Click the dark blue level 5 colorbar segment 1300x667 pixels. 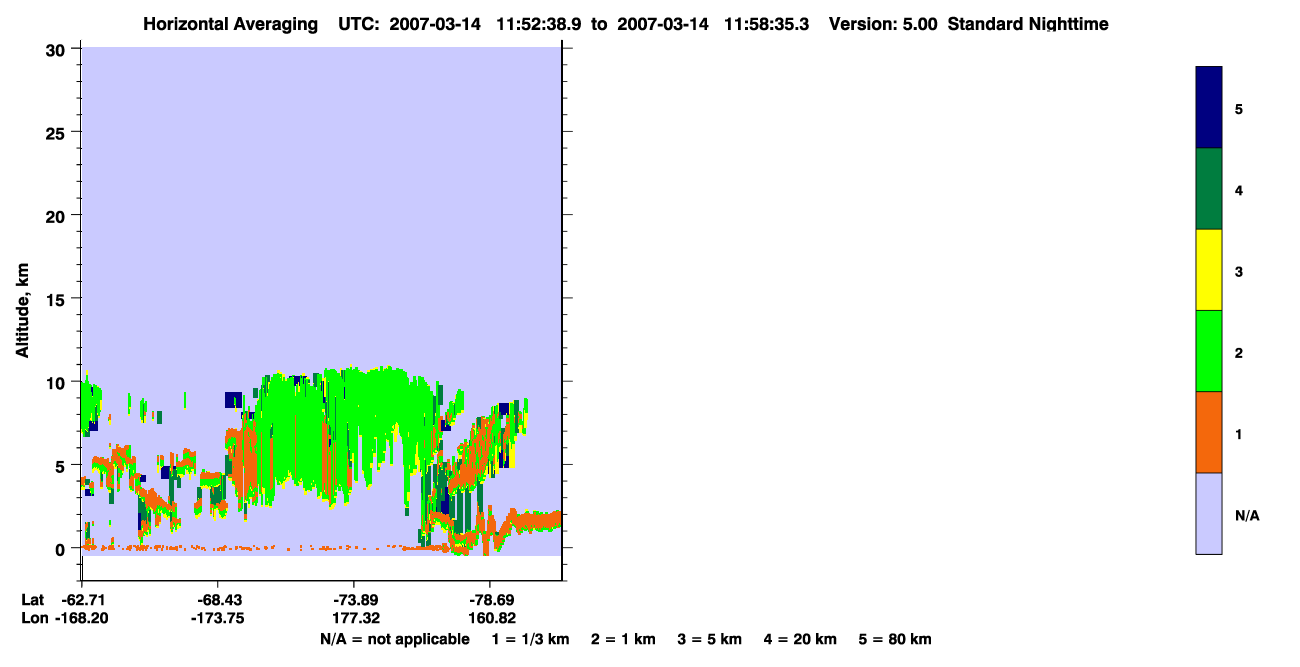coord(1209,108)
